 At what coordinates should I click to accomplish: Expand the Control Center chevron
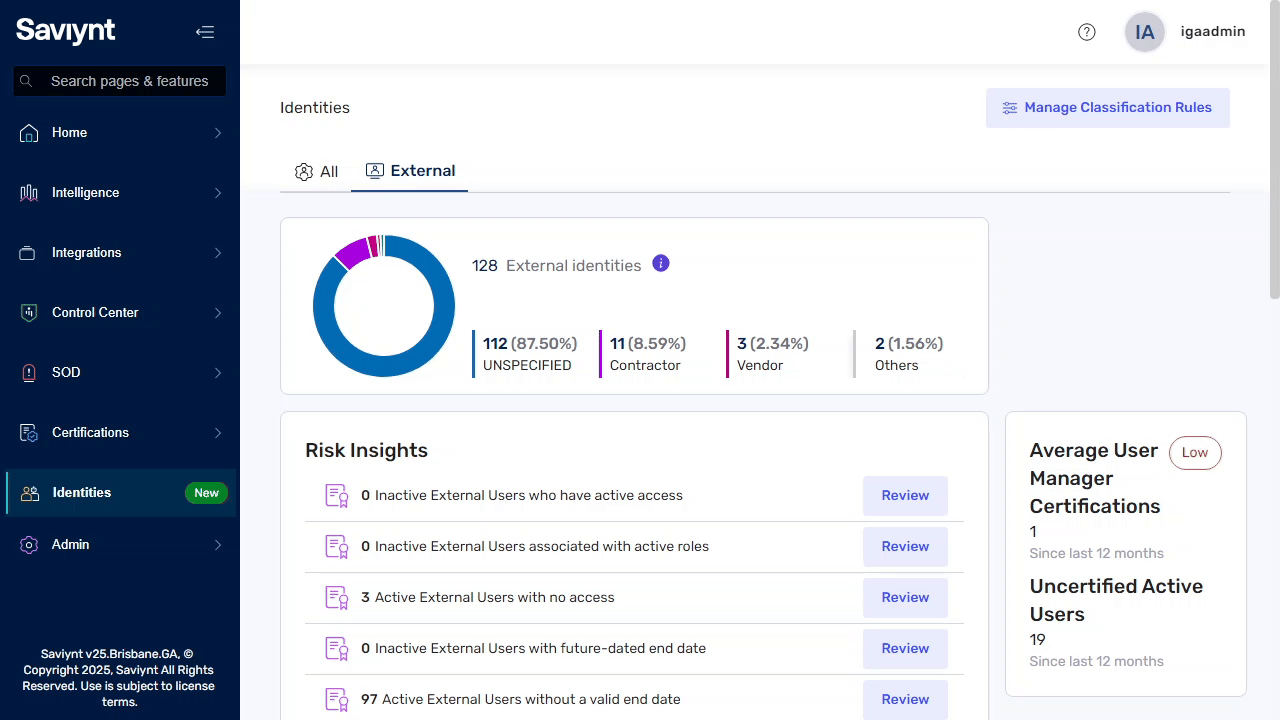[x=218, y=313]
